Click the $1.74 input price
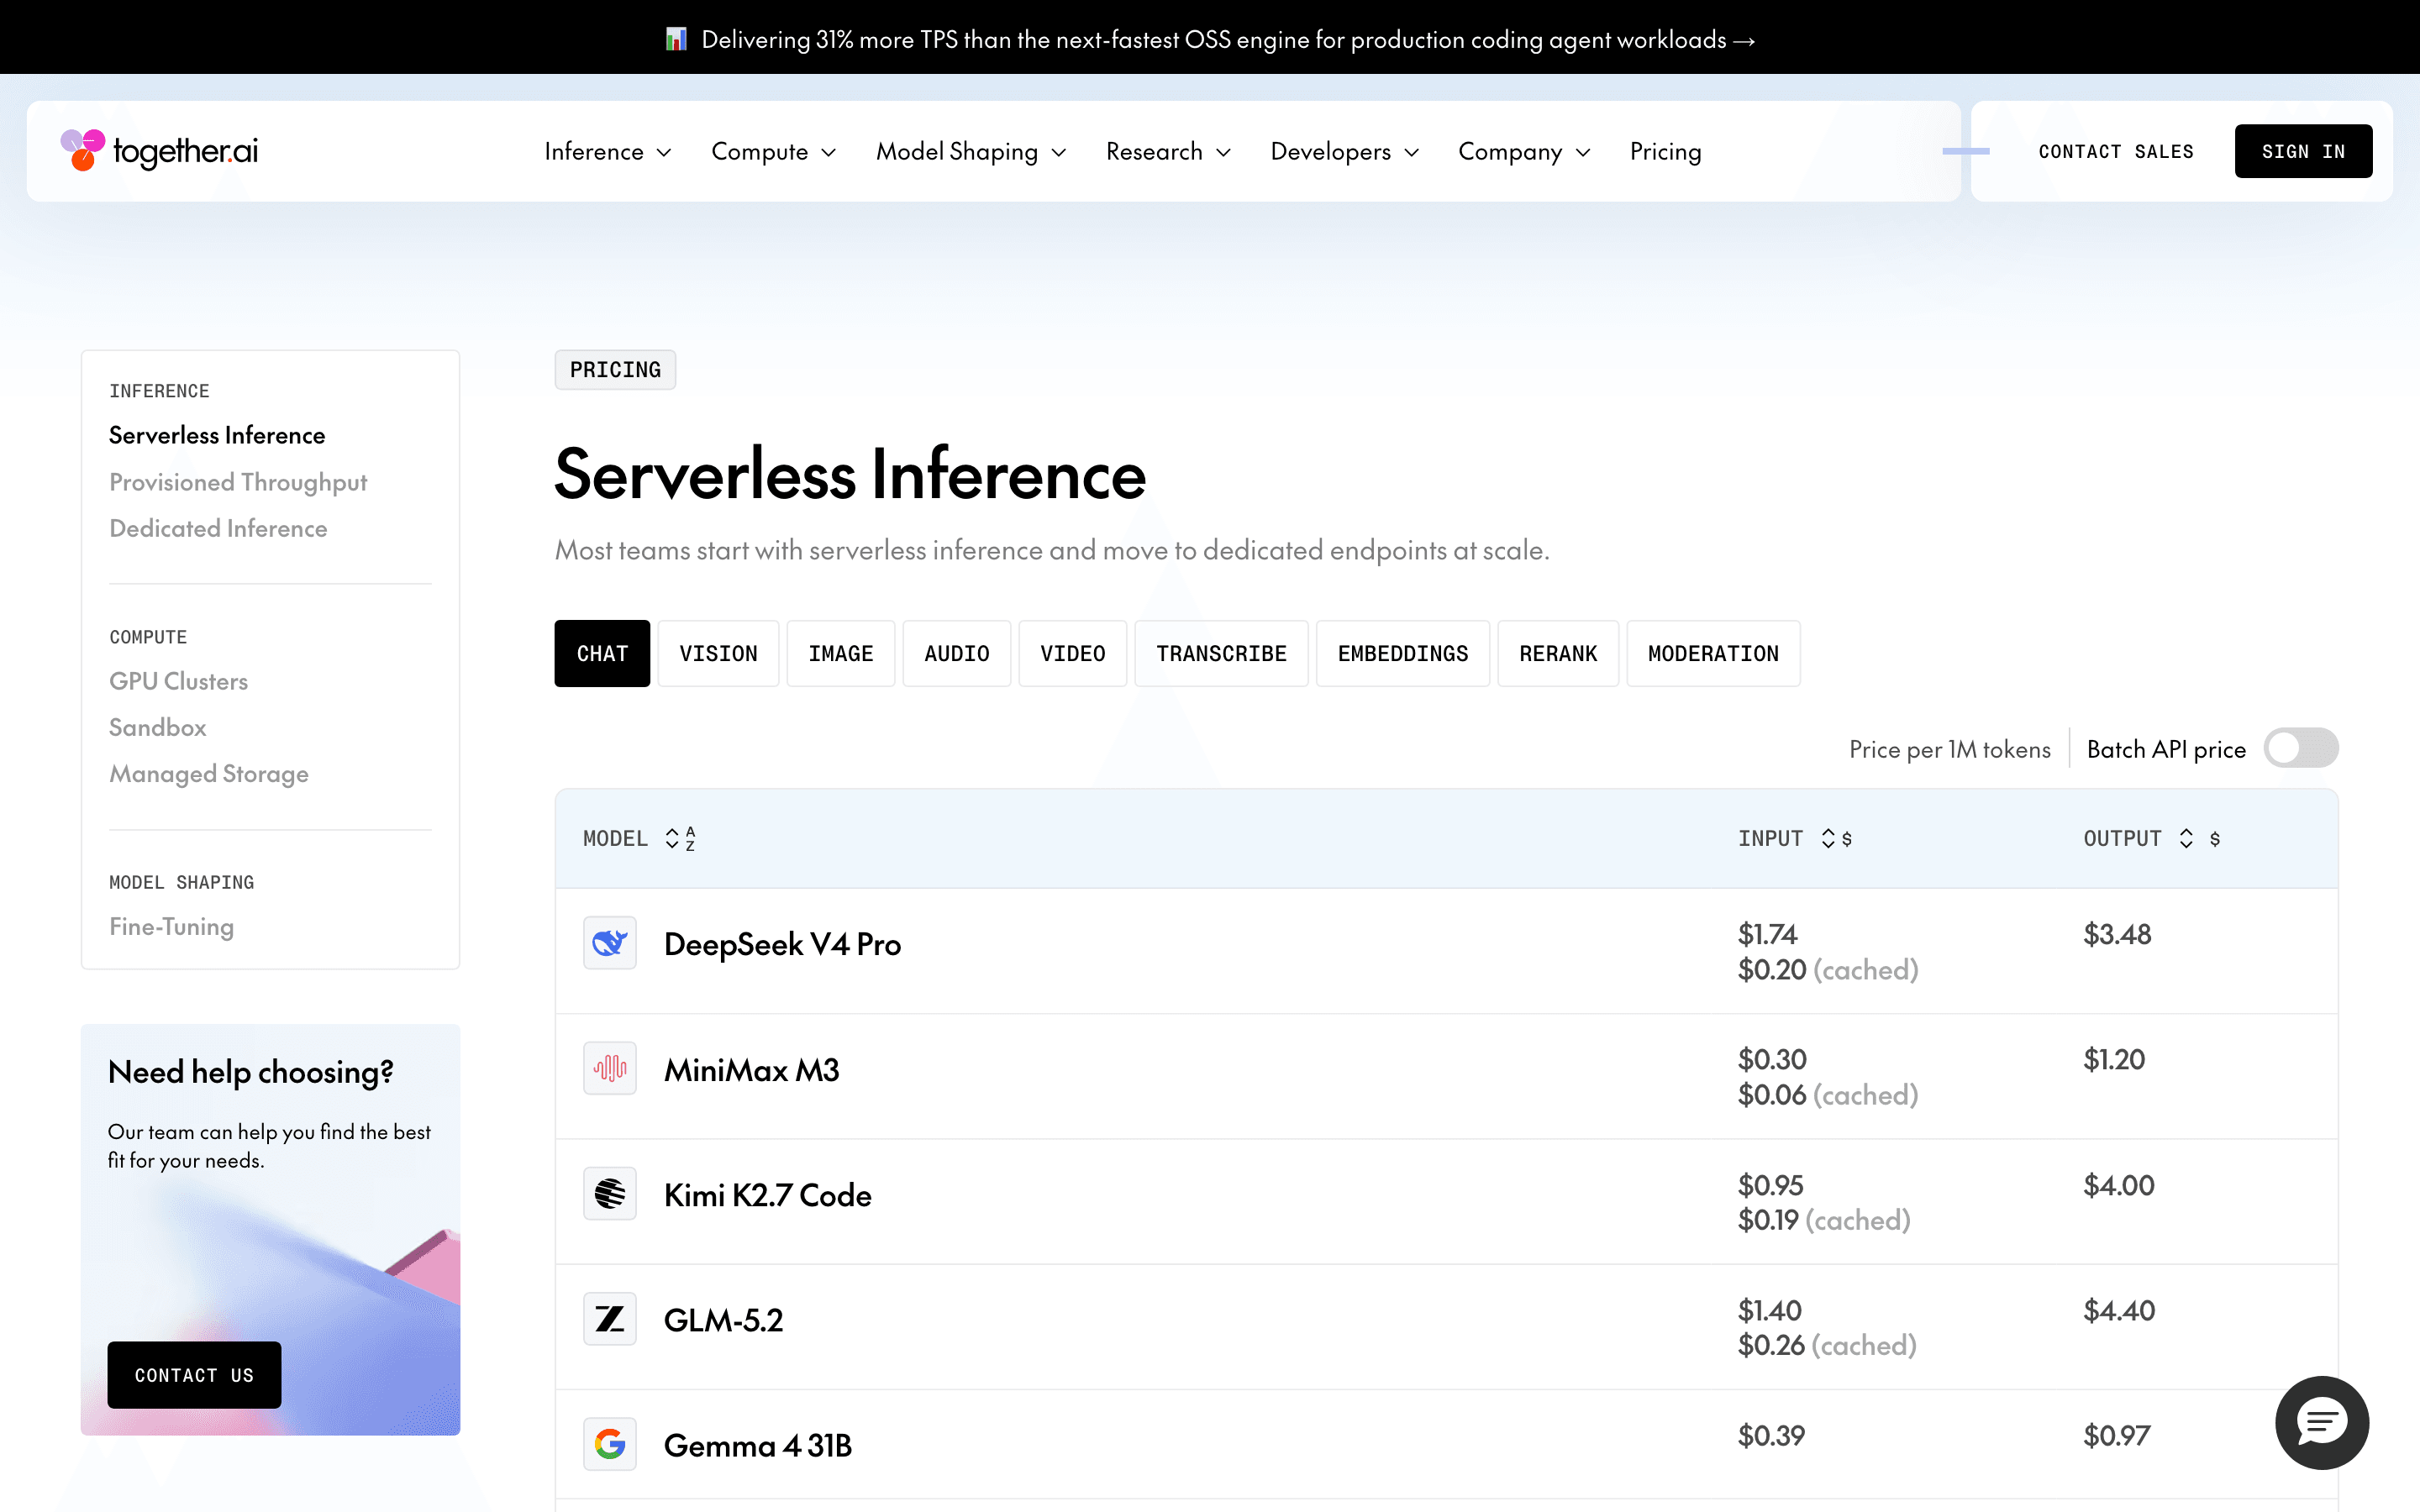Image resolution: width=2420 pixels, height=1512 pixels. click(1767, 934)
